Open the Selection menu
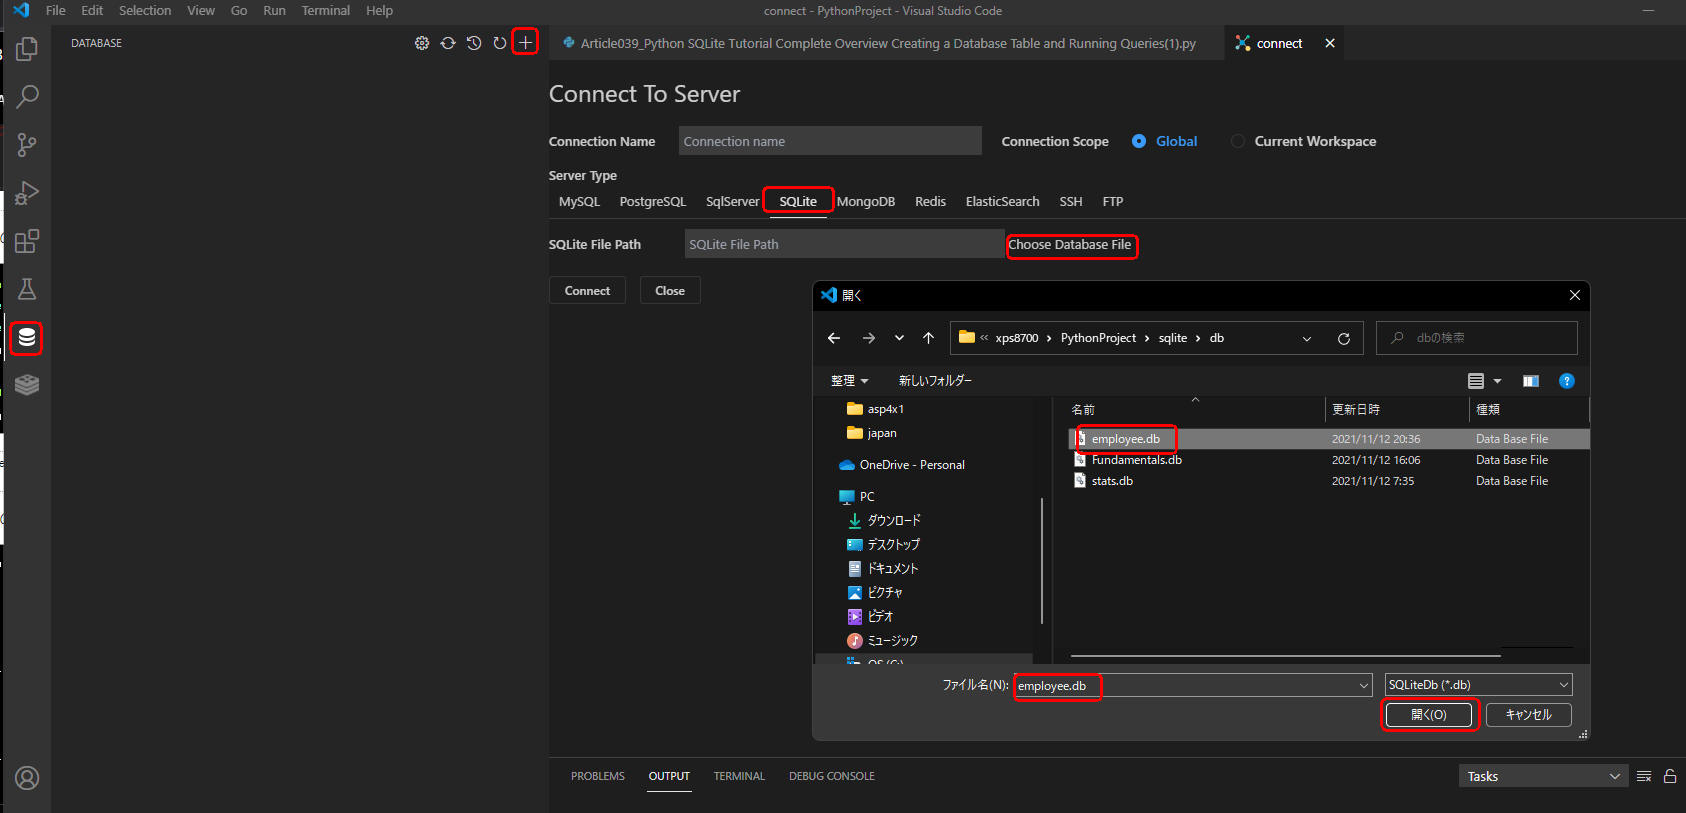 point(145,10)
